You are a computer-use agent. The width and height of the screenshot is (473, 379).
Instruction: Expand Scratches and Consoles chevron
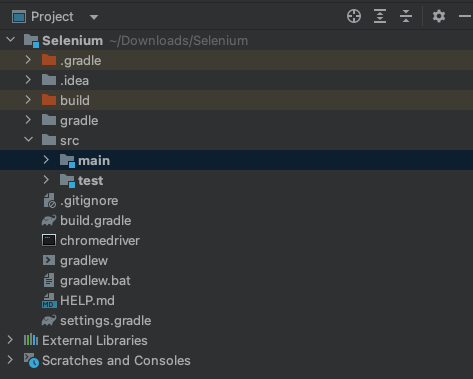10,360
